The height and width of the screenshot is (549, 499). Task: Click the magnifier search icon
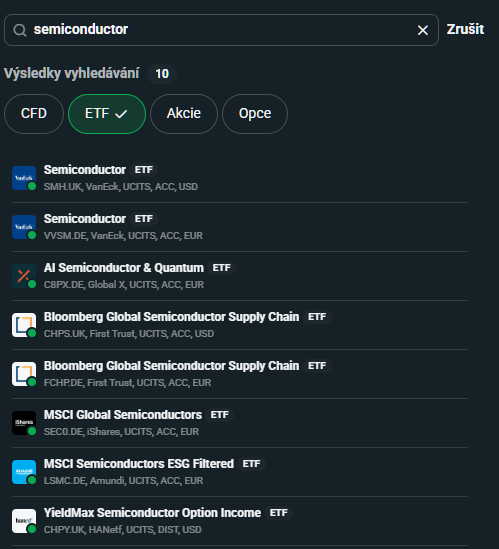pos(20,30)
